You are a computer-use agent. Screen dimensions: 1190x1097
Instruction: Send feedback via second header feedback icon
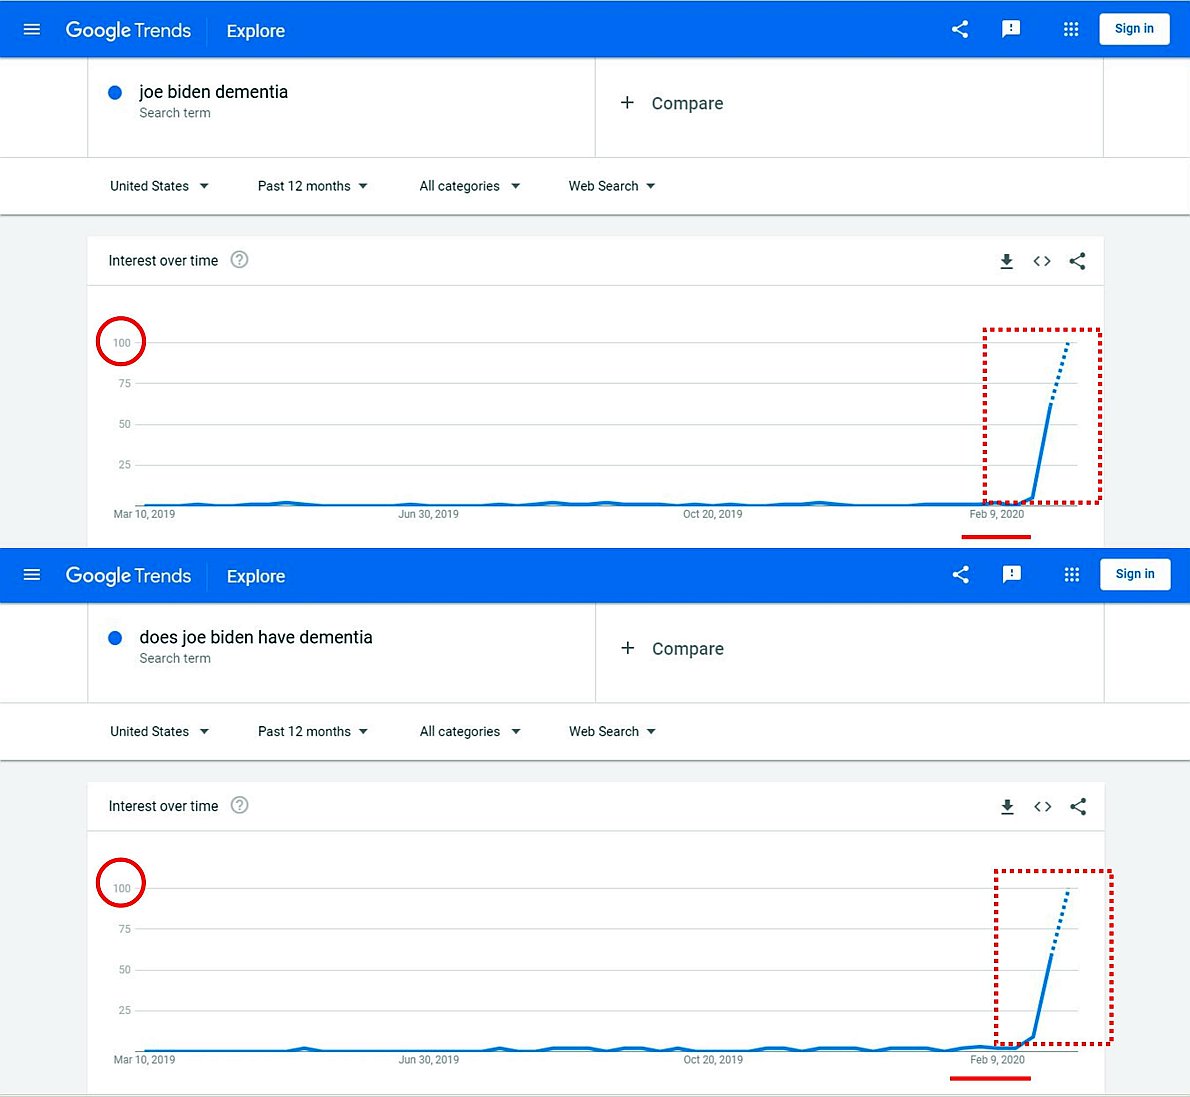click(x=1012, y=575)
